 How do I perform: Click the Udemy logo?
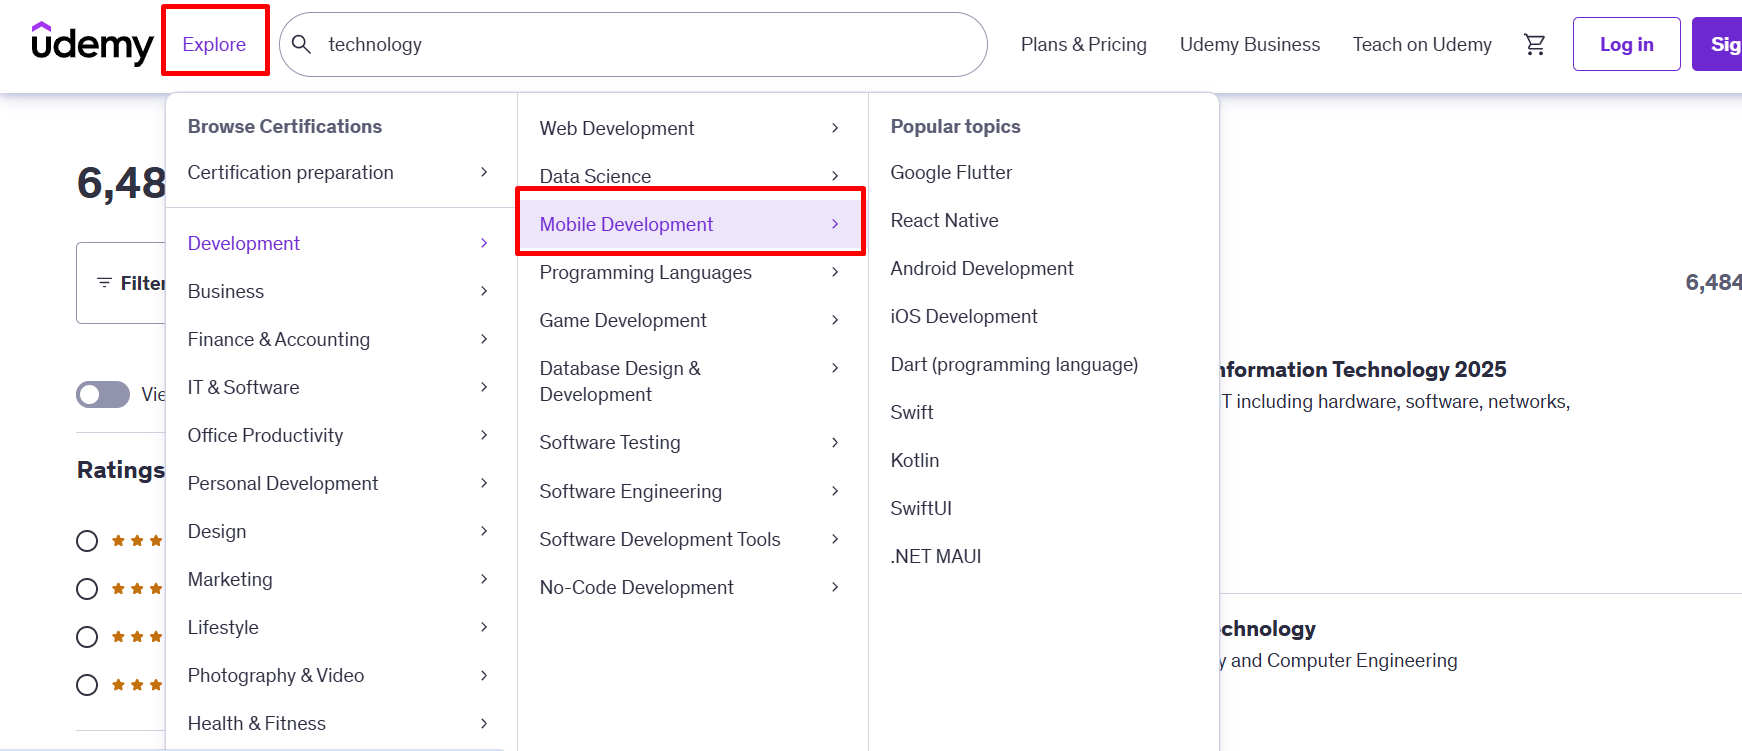click(x=92, y=44)
